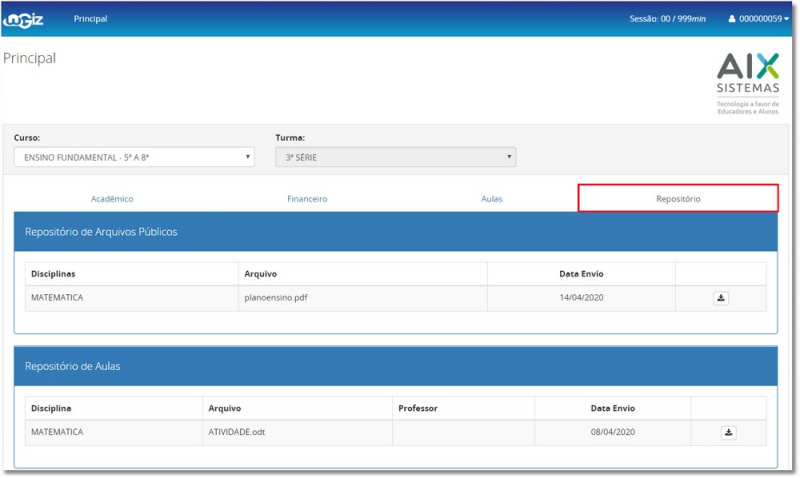Click the Repositório de Arquivos Públicos header
This screenshot has height=478, width=800.
395,232
